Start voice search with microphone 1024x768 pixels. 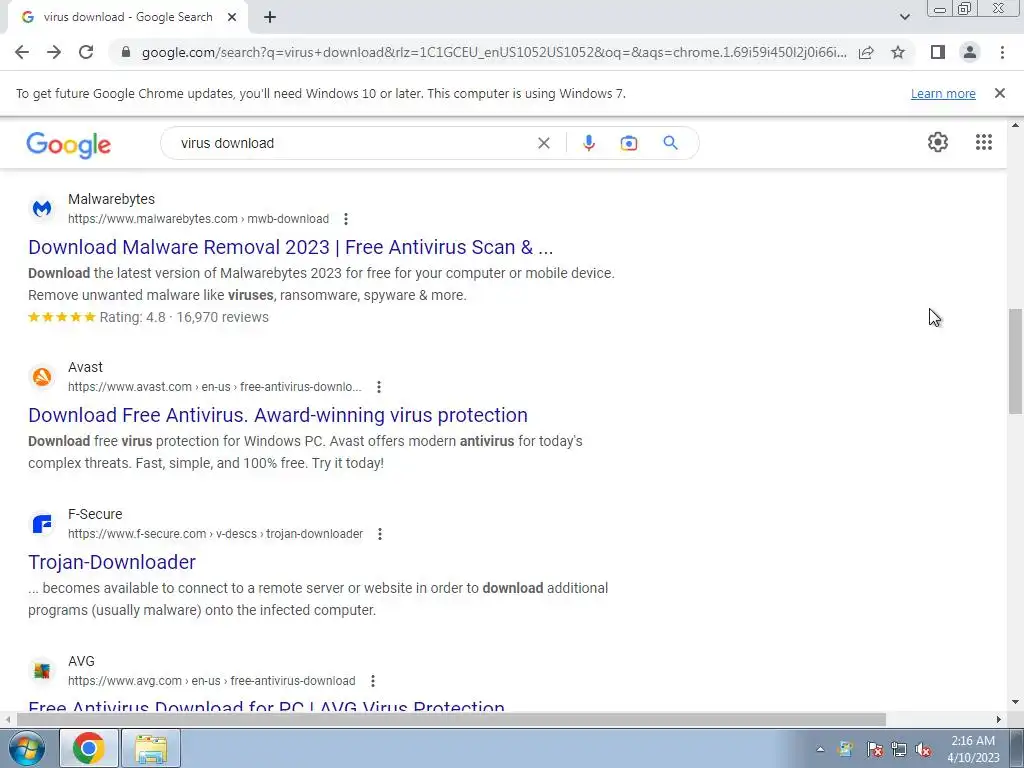588,143
